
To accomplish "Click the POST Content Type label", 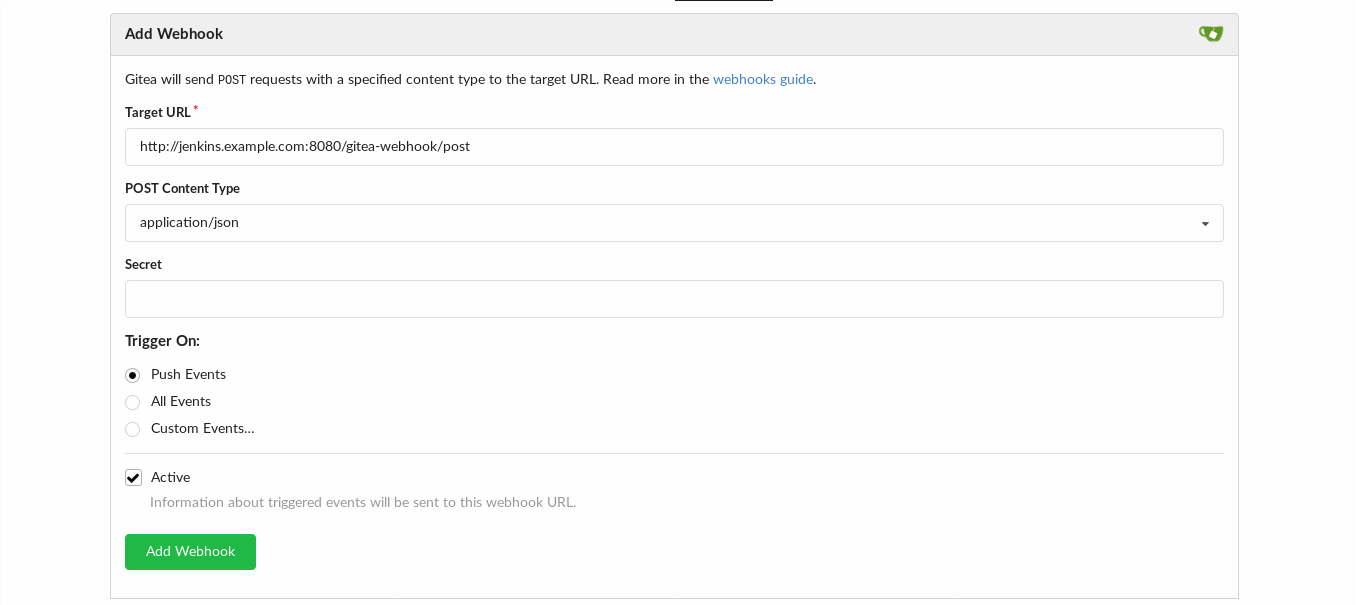I will coord(182,188).
